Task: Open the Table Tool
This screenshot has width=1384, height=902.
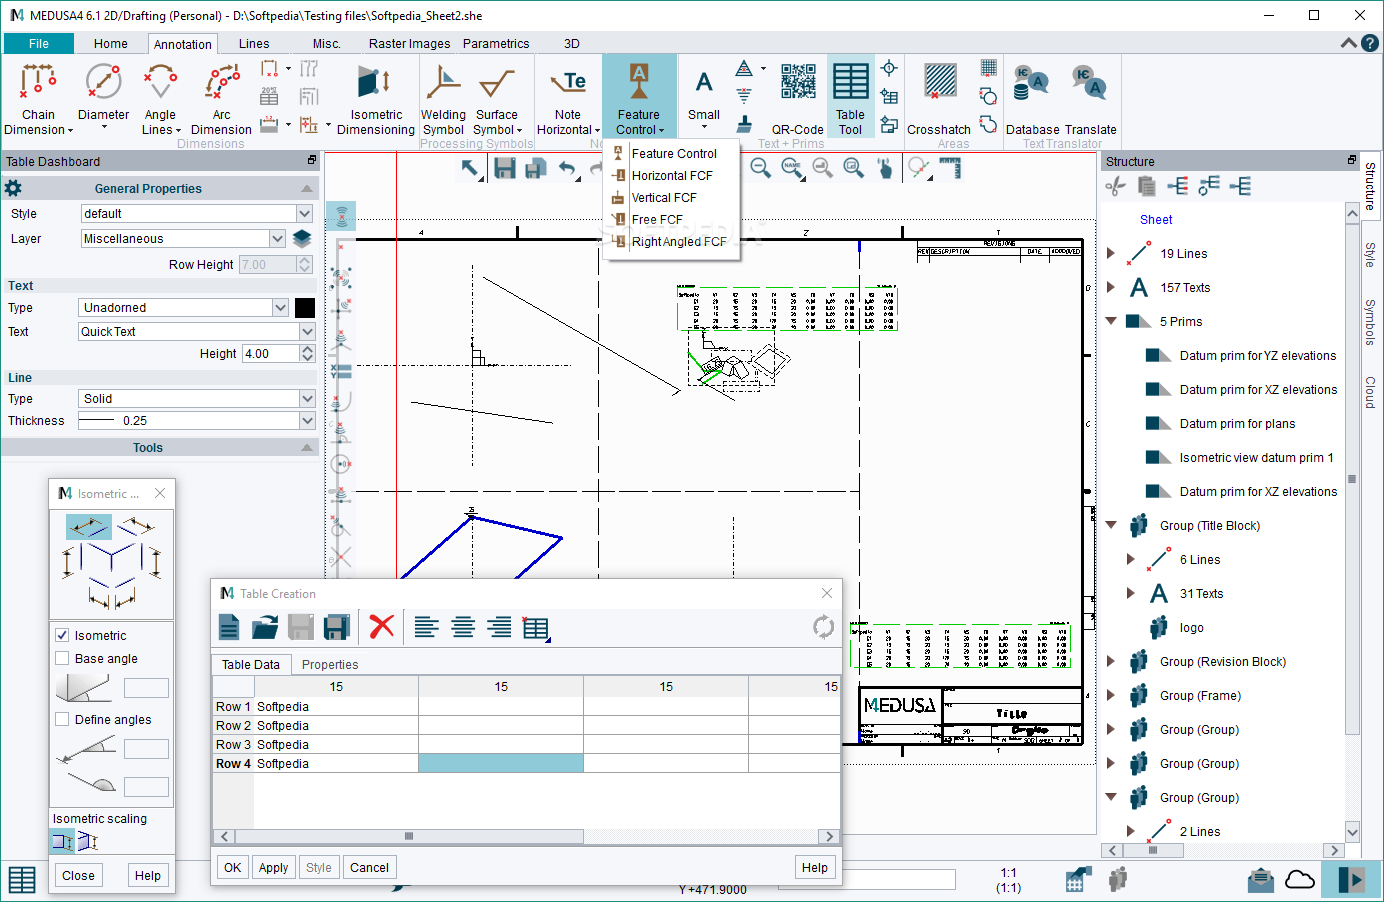Action: 850,98
